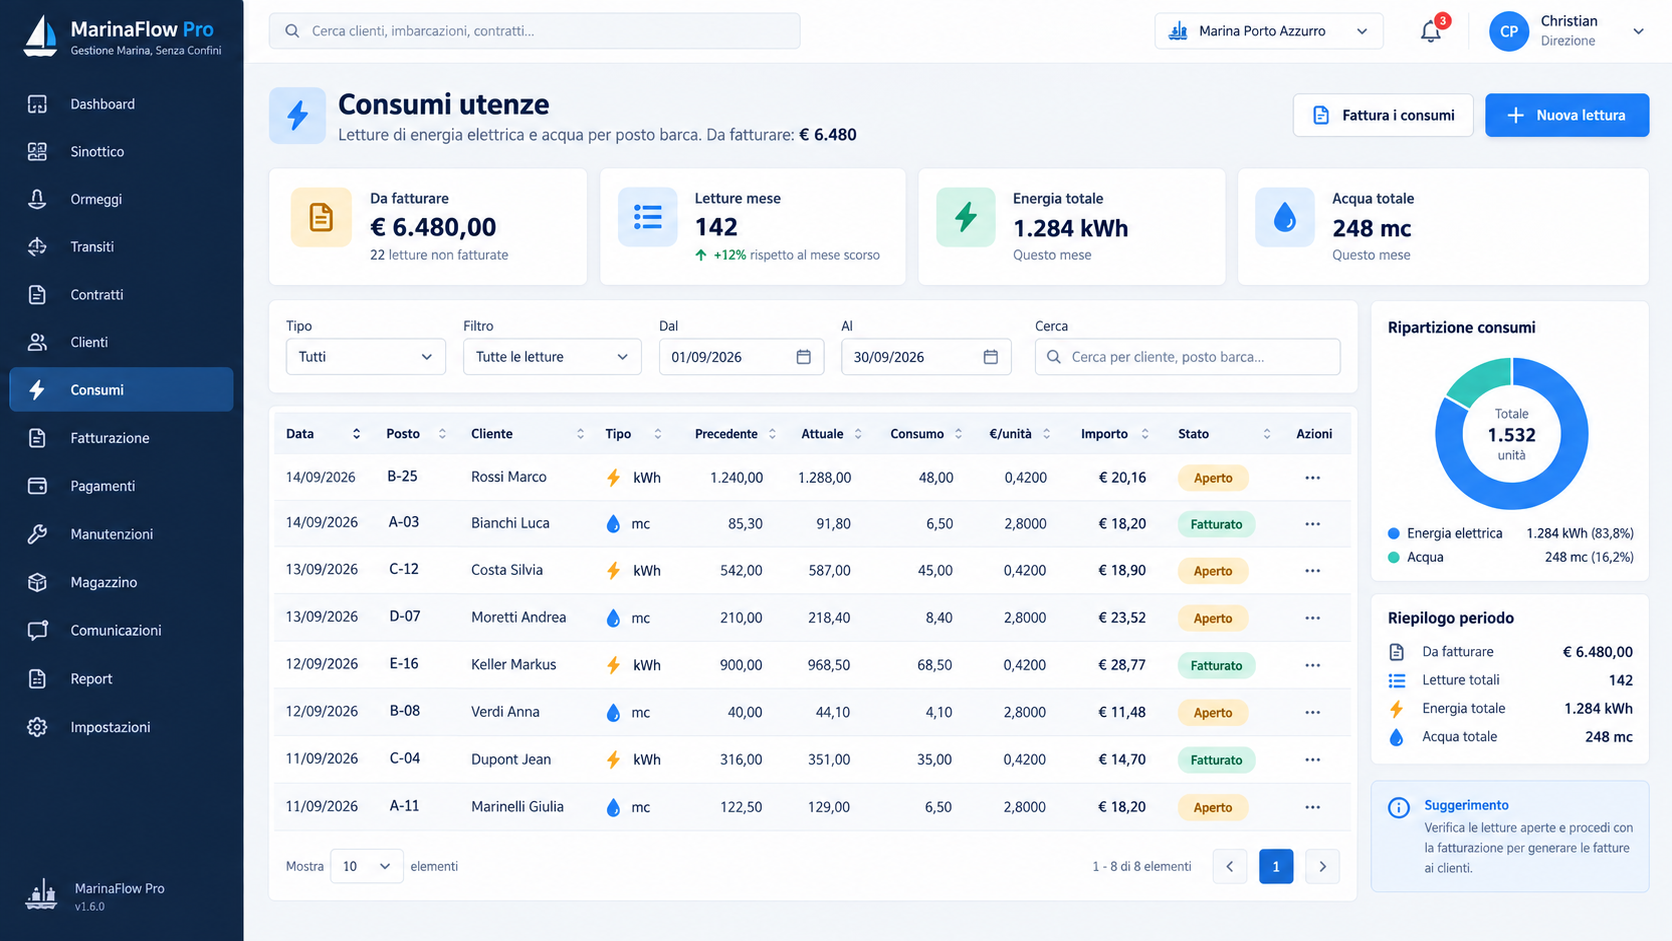Go to Ormeggi in the sidebar

pos(121,199)
